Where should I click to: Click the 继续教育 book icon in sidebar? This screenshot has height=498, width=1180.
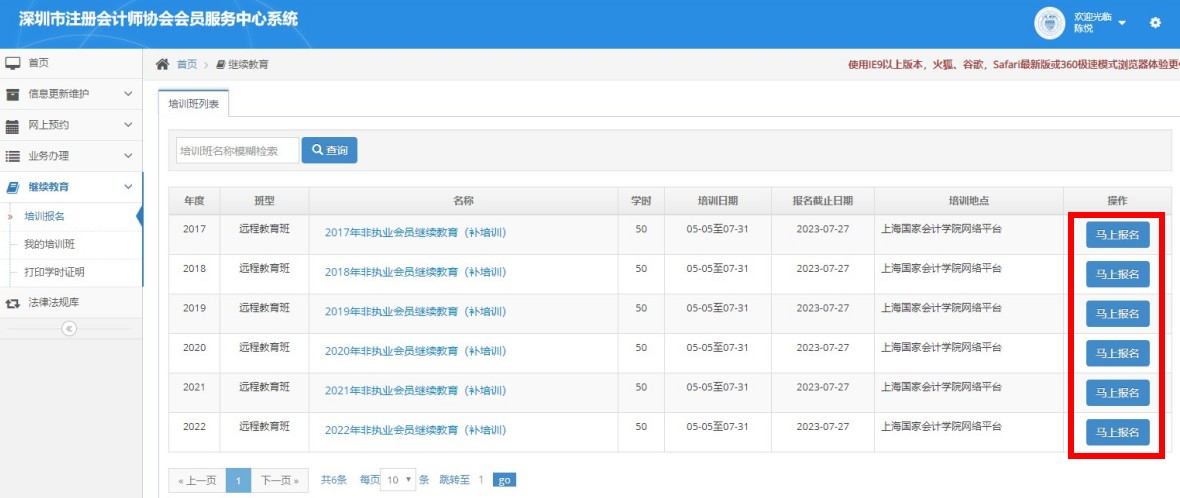[x=13, y=187]
